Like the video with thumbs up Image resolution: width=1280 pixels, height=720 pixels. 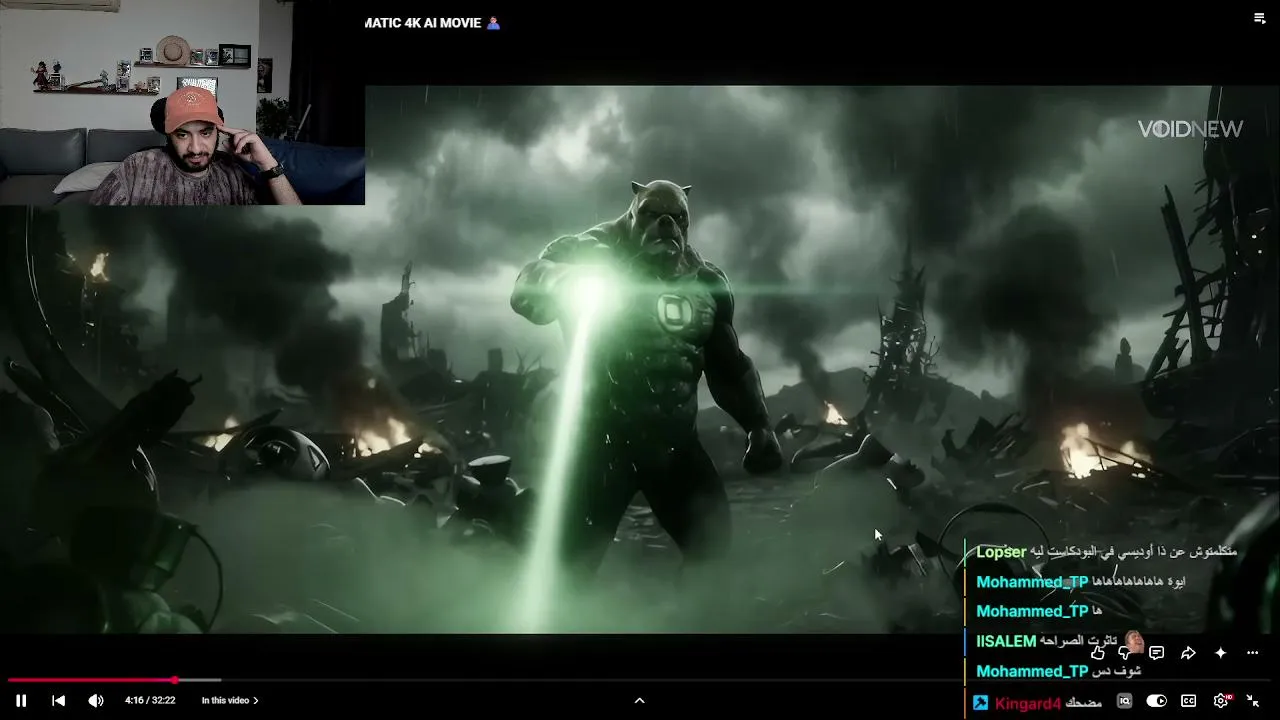click(1098, 653)
